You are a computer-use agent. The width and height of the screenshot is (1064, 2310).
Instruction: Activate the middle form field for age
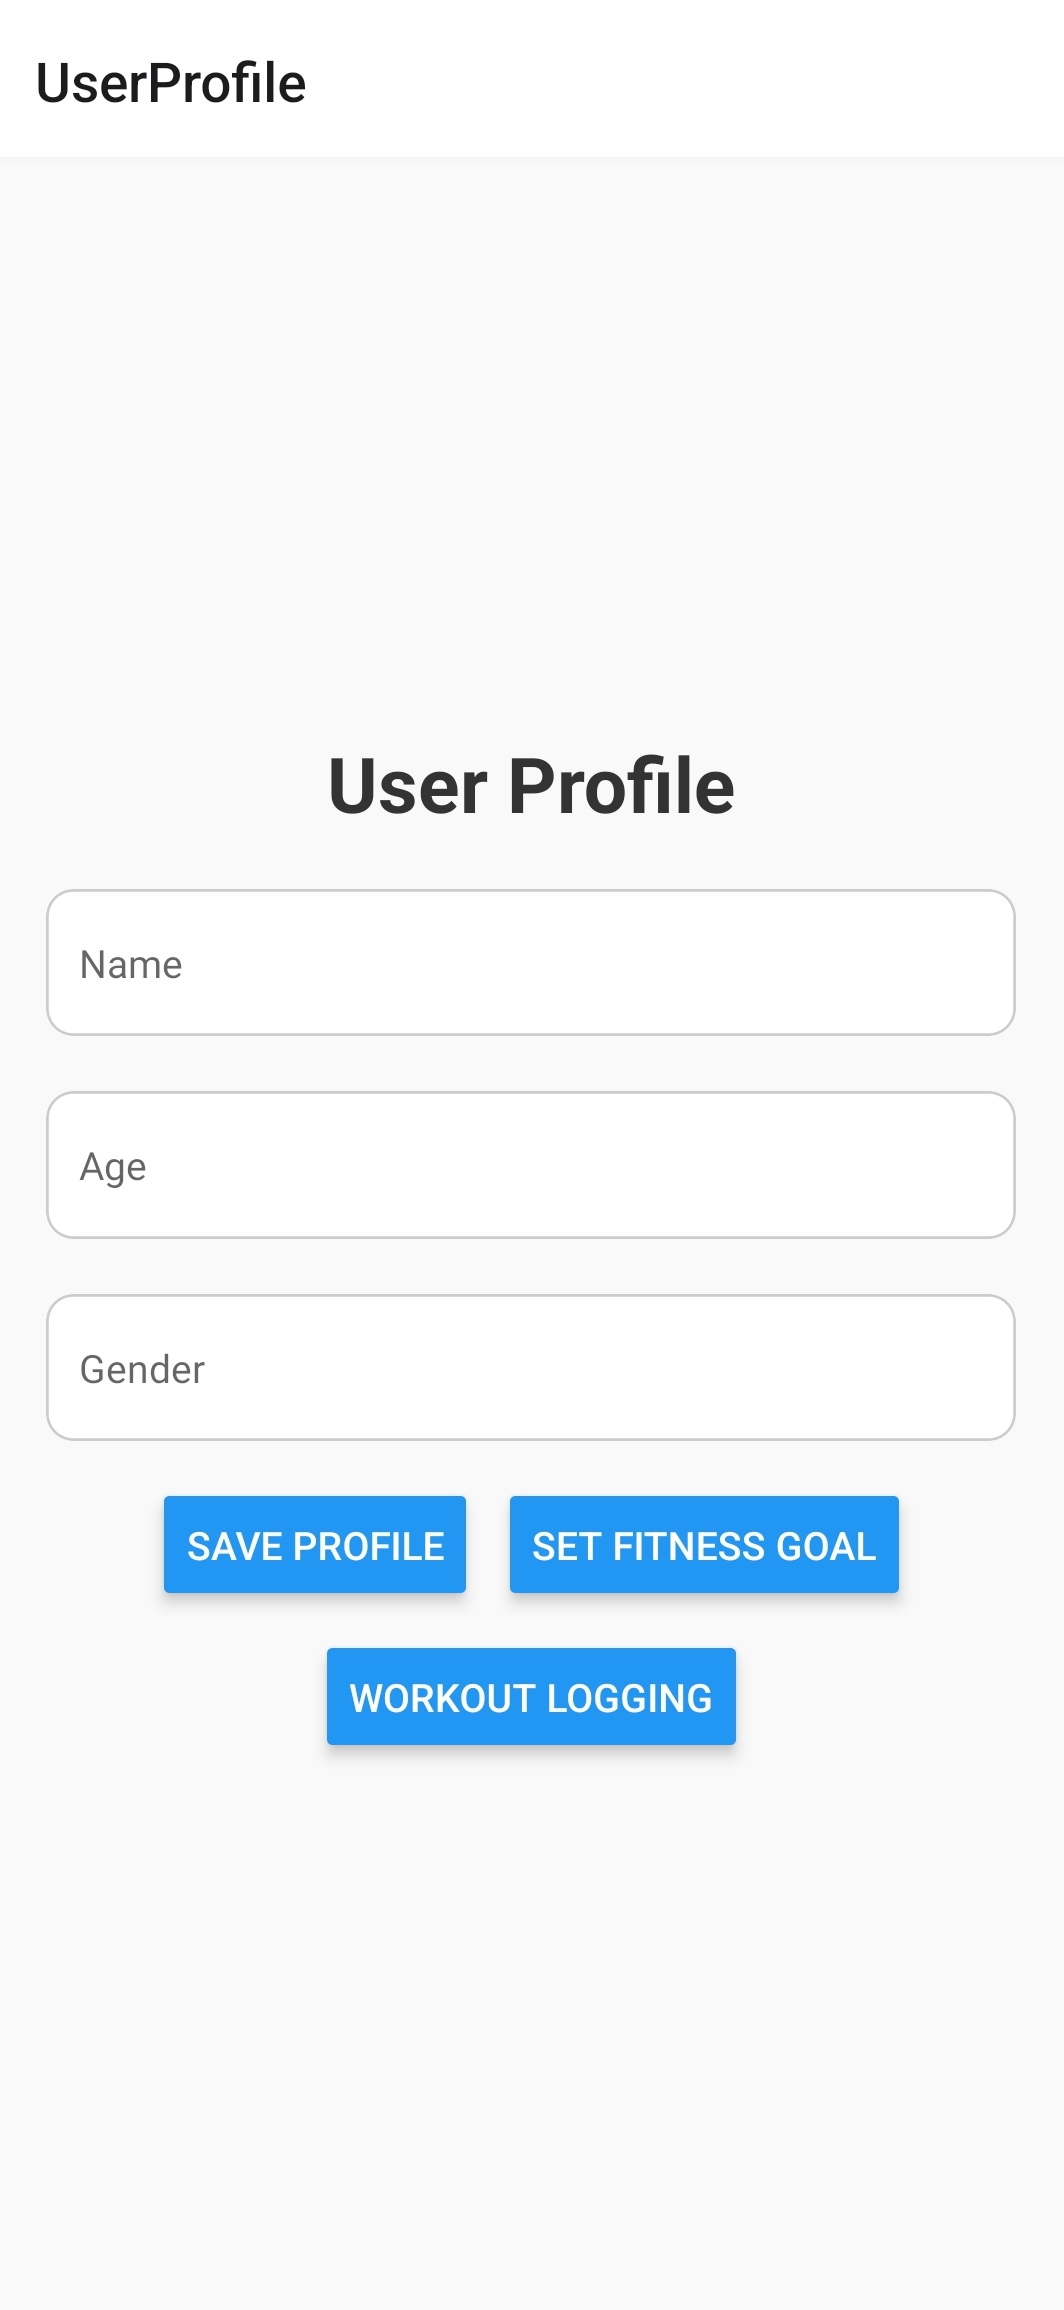(531, 1165)
